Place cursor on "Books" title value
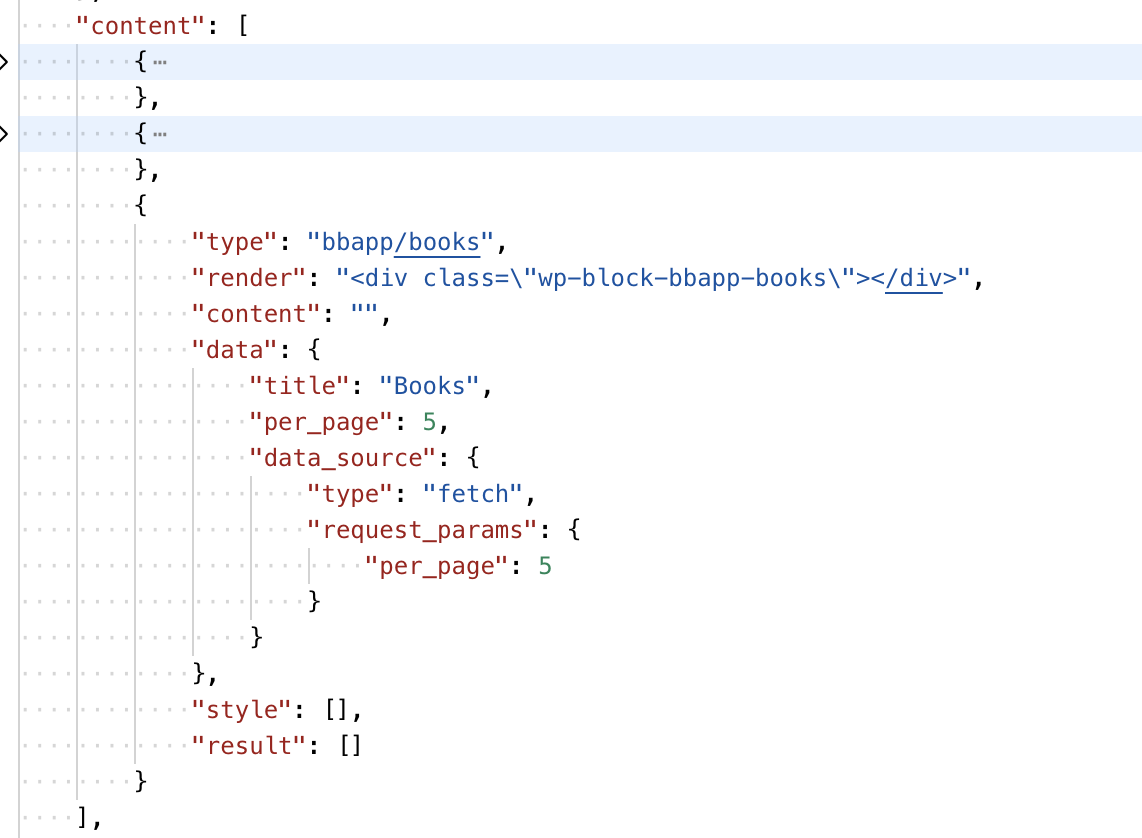 (430, 386)
